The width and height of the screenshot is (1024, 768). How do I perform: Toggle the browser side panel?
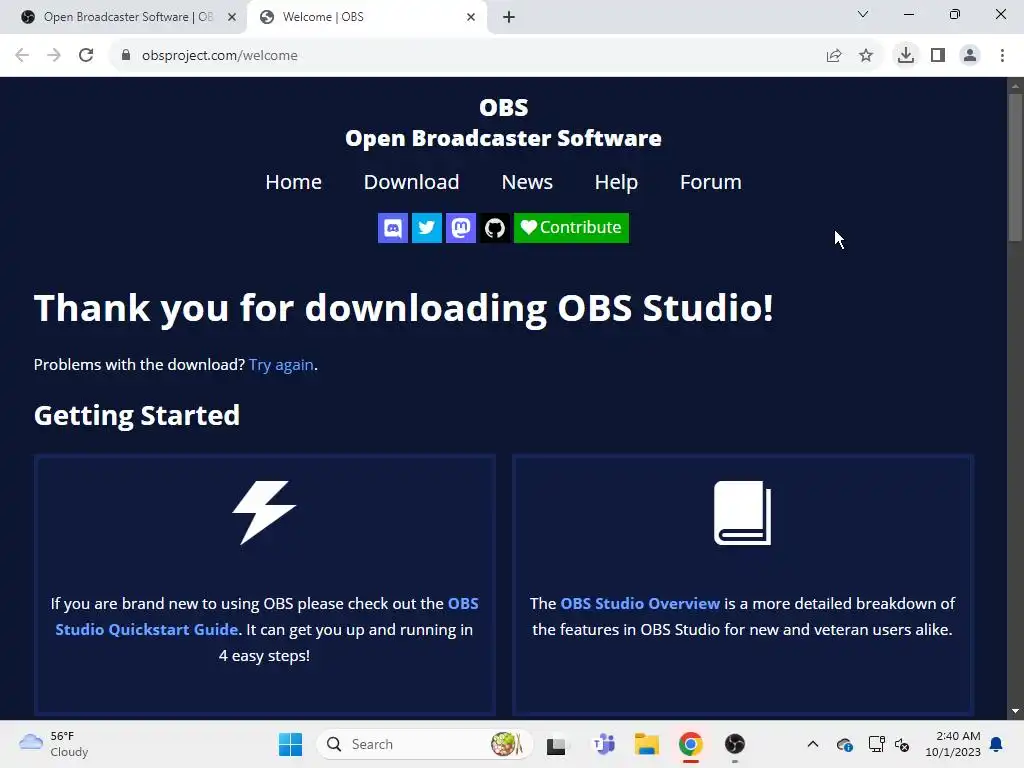[x=938, y=56]
